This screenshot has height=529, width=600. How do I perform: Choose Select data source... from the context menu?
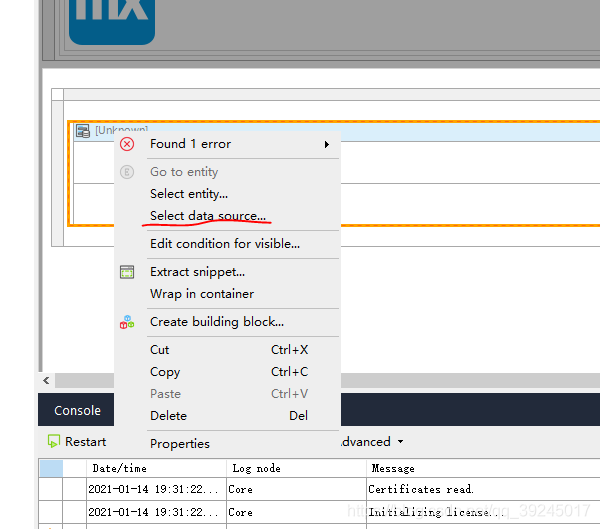click(x=208, y=216)
